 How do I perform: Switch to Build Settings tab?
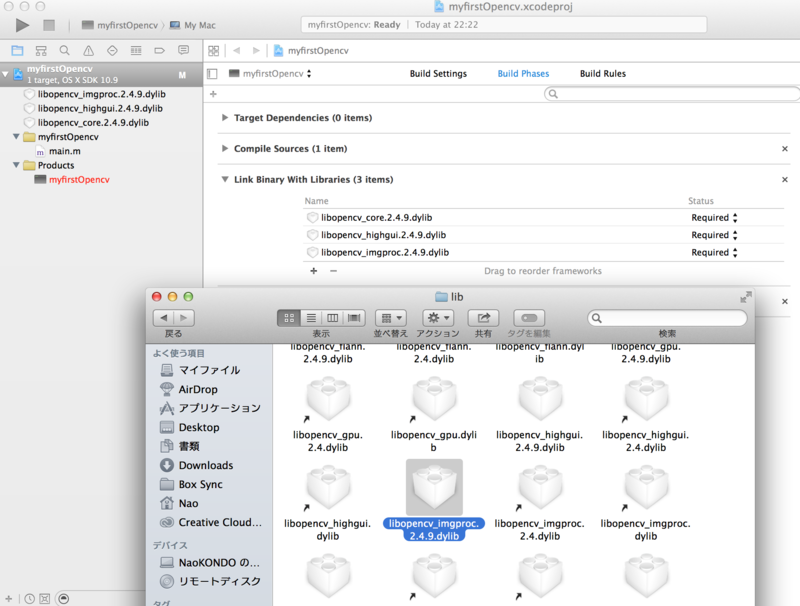[x=438, y=73]
